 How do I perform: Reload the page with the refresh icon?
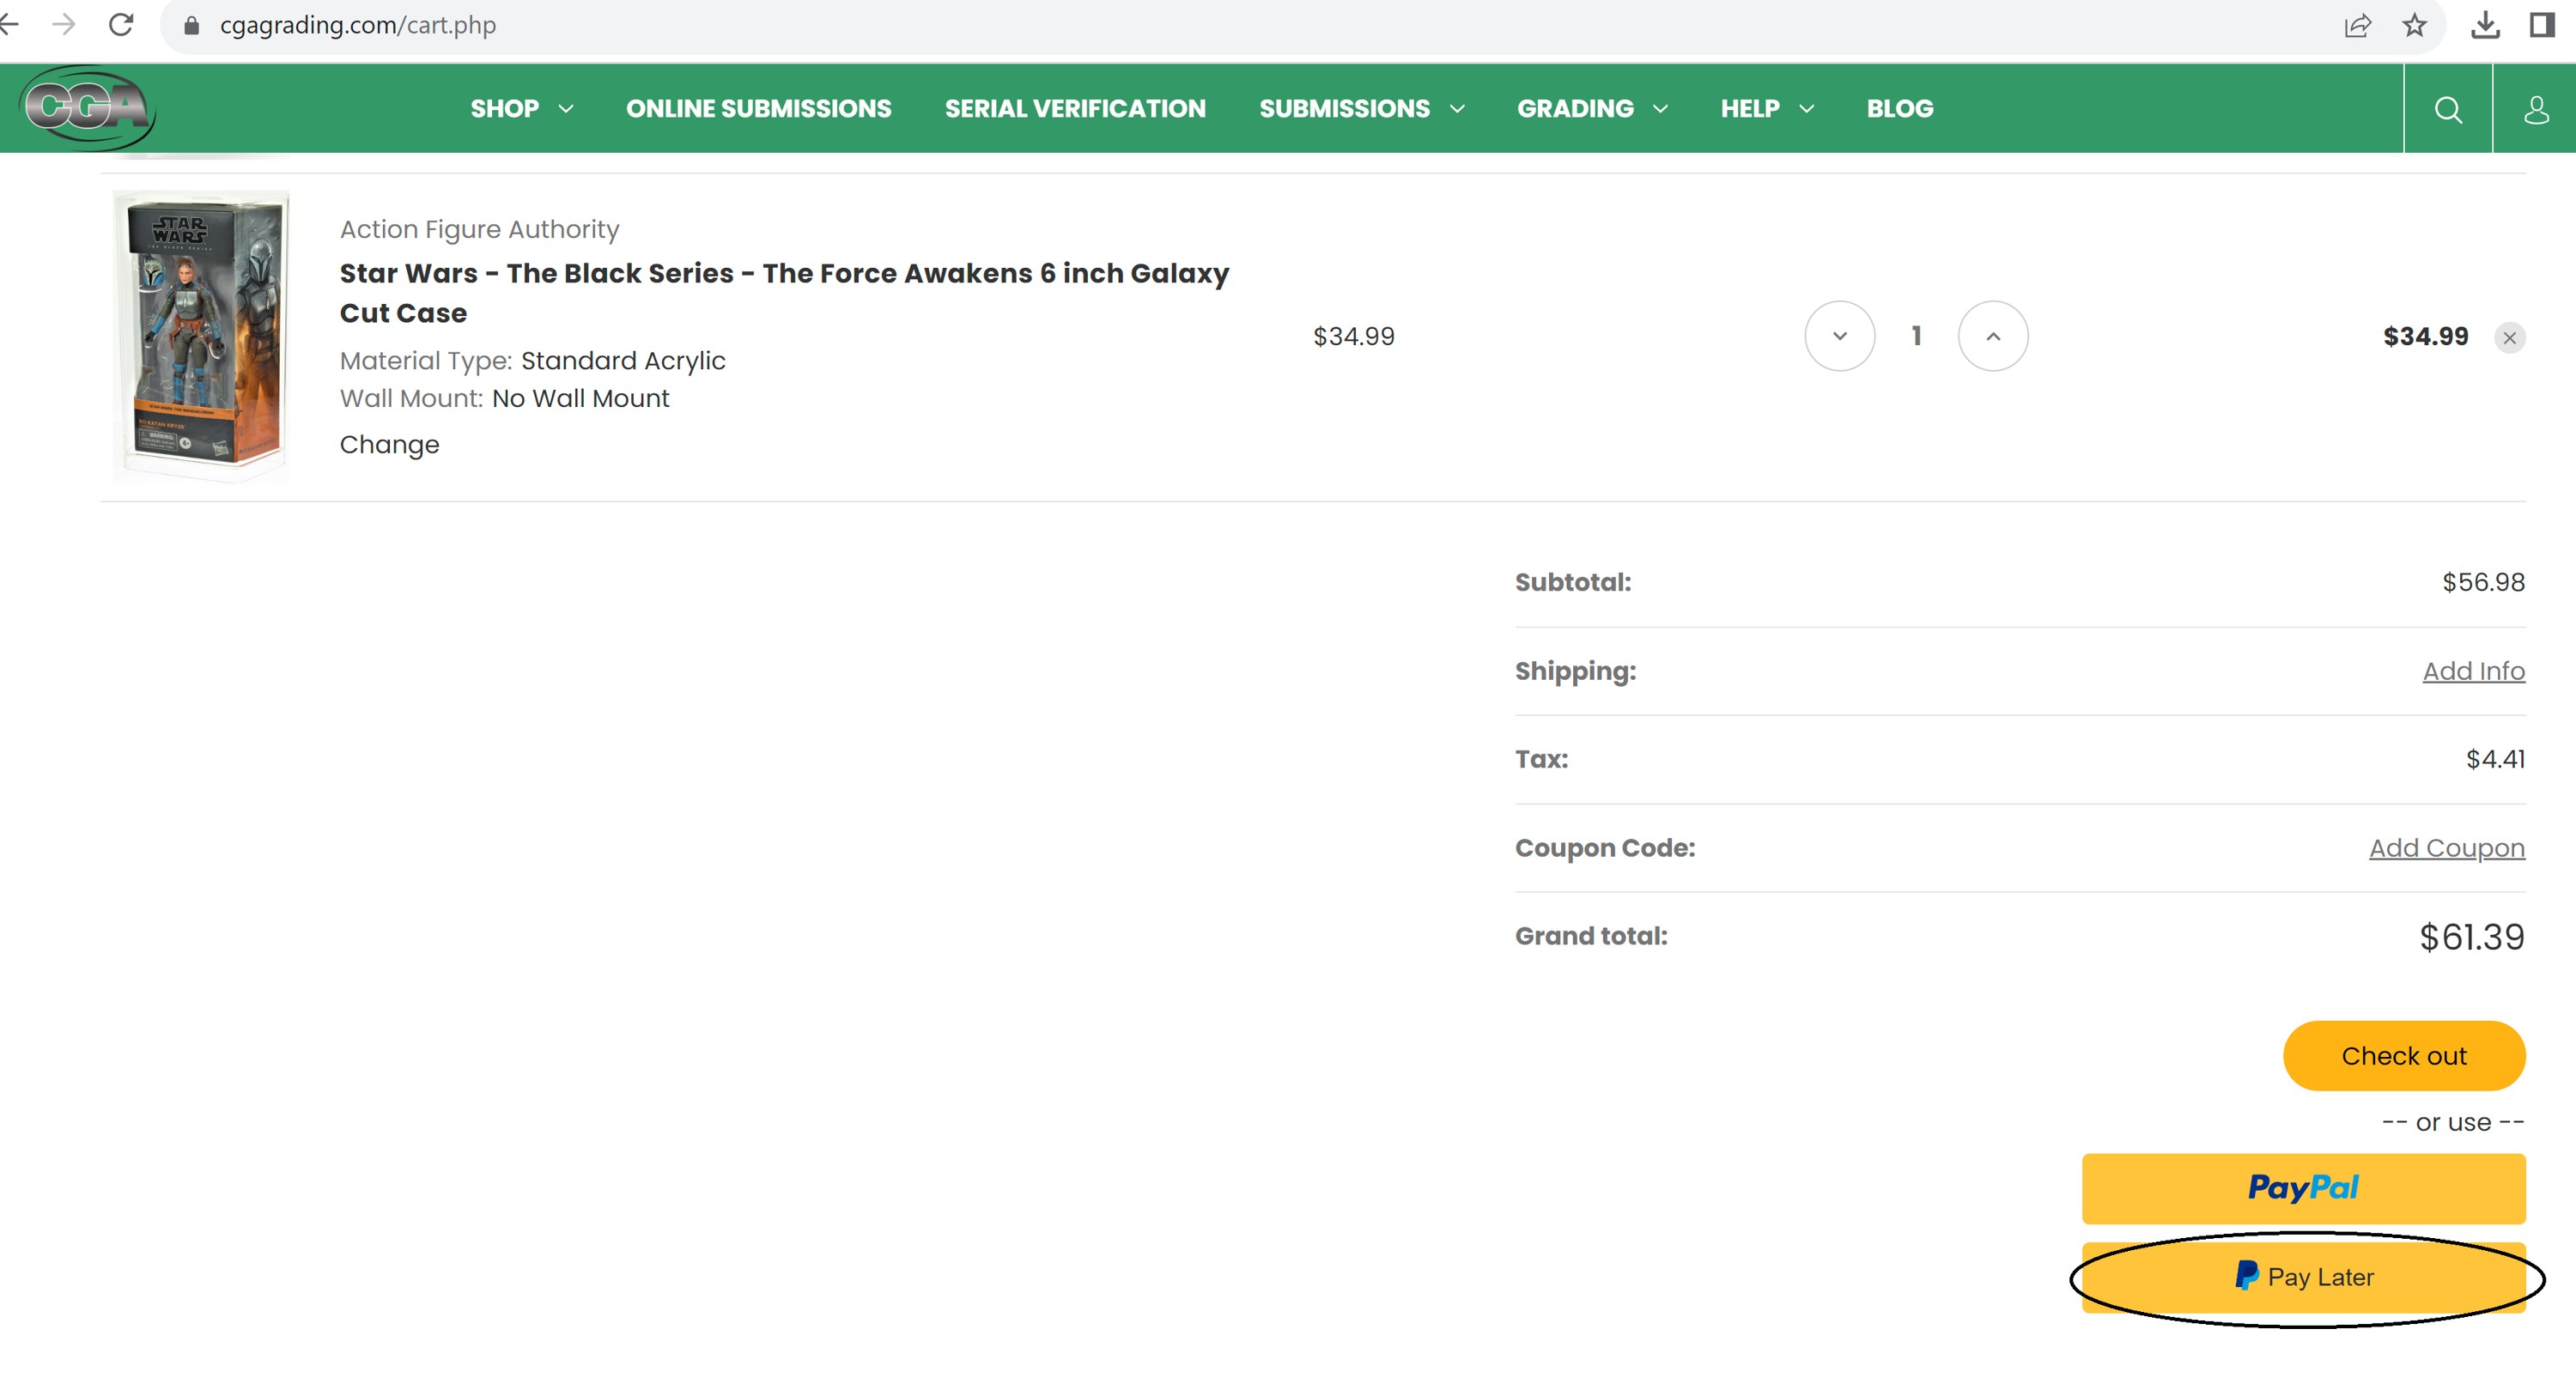[x=121, y=25]
